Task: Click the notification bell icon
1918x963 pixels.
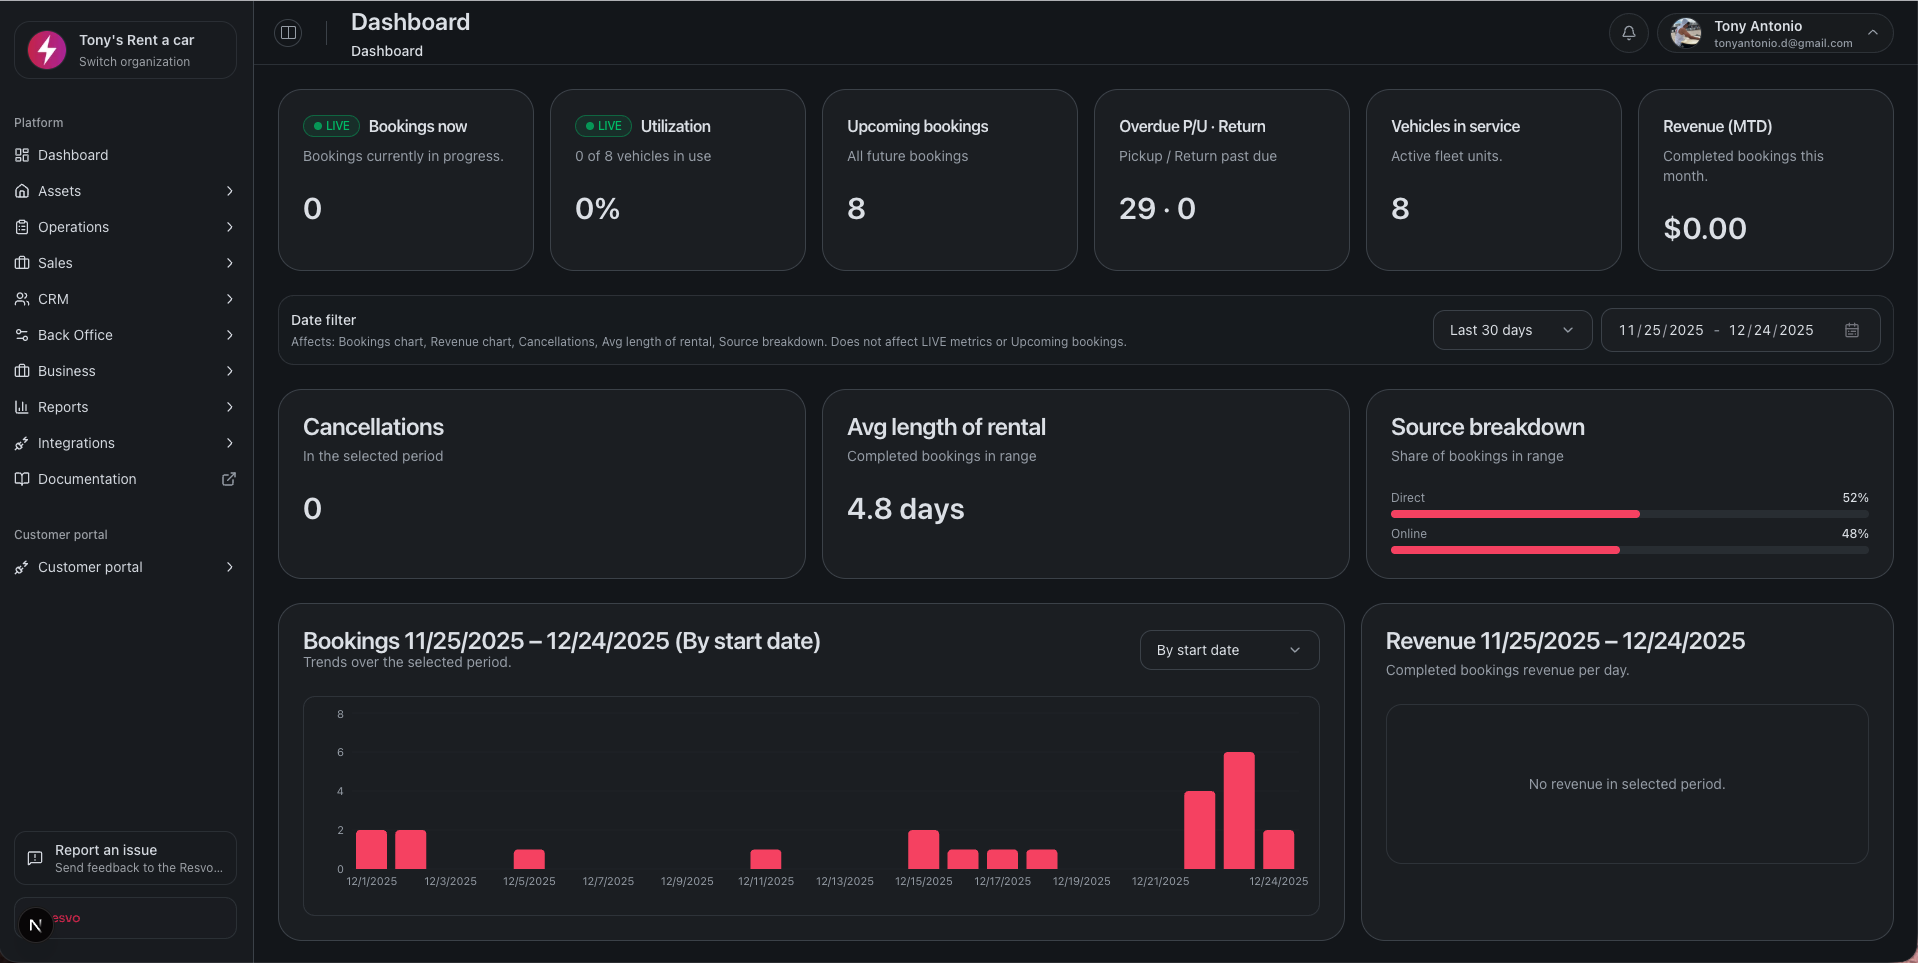Action: tap(1628, 33)
